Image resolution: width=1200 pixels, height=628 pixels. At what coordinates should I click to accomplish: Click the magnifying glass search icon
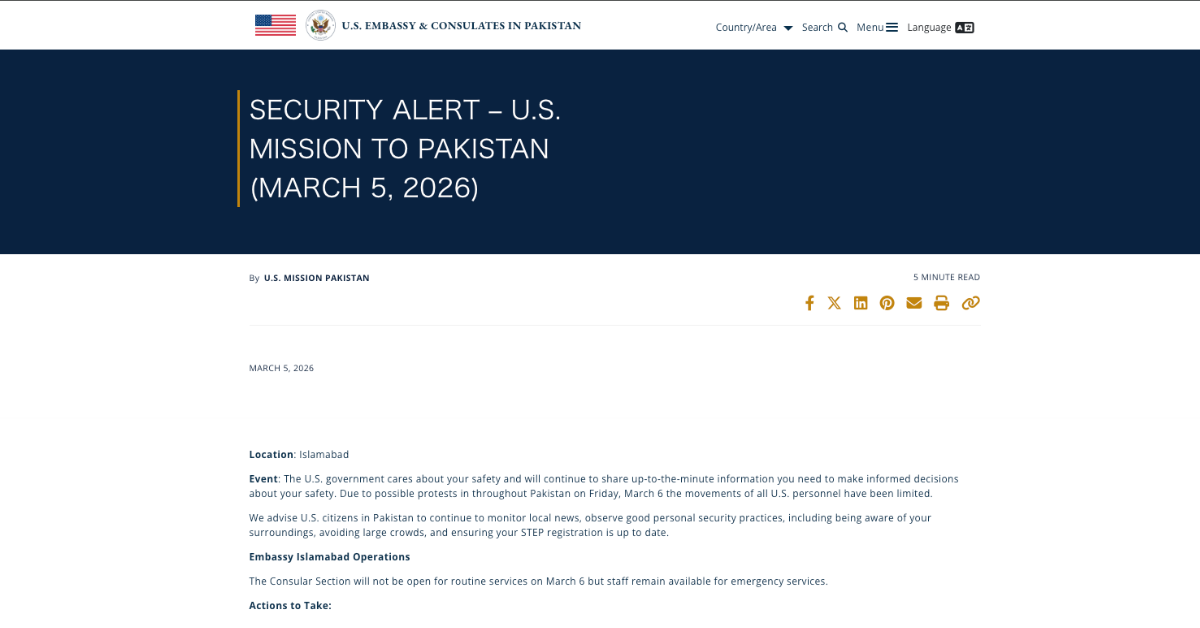click(843, 28)
